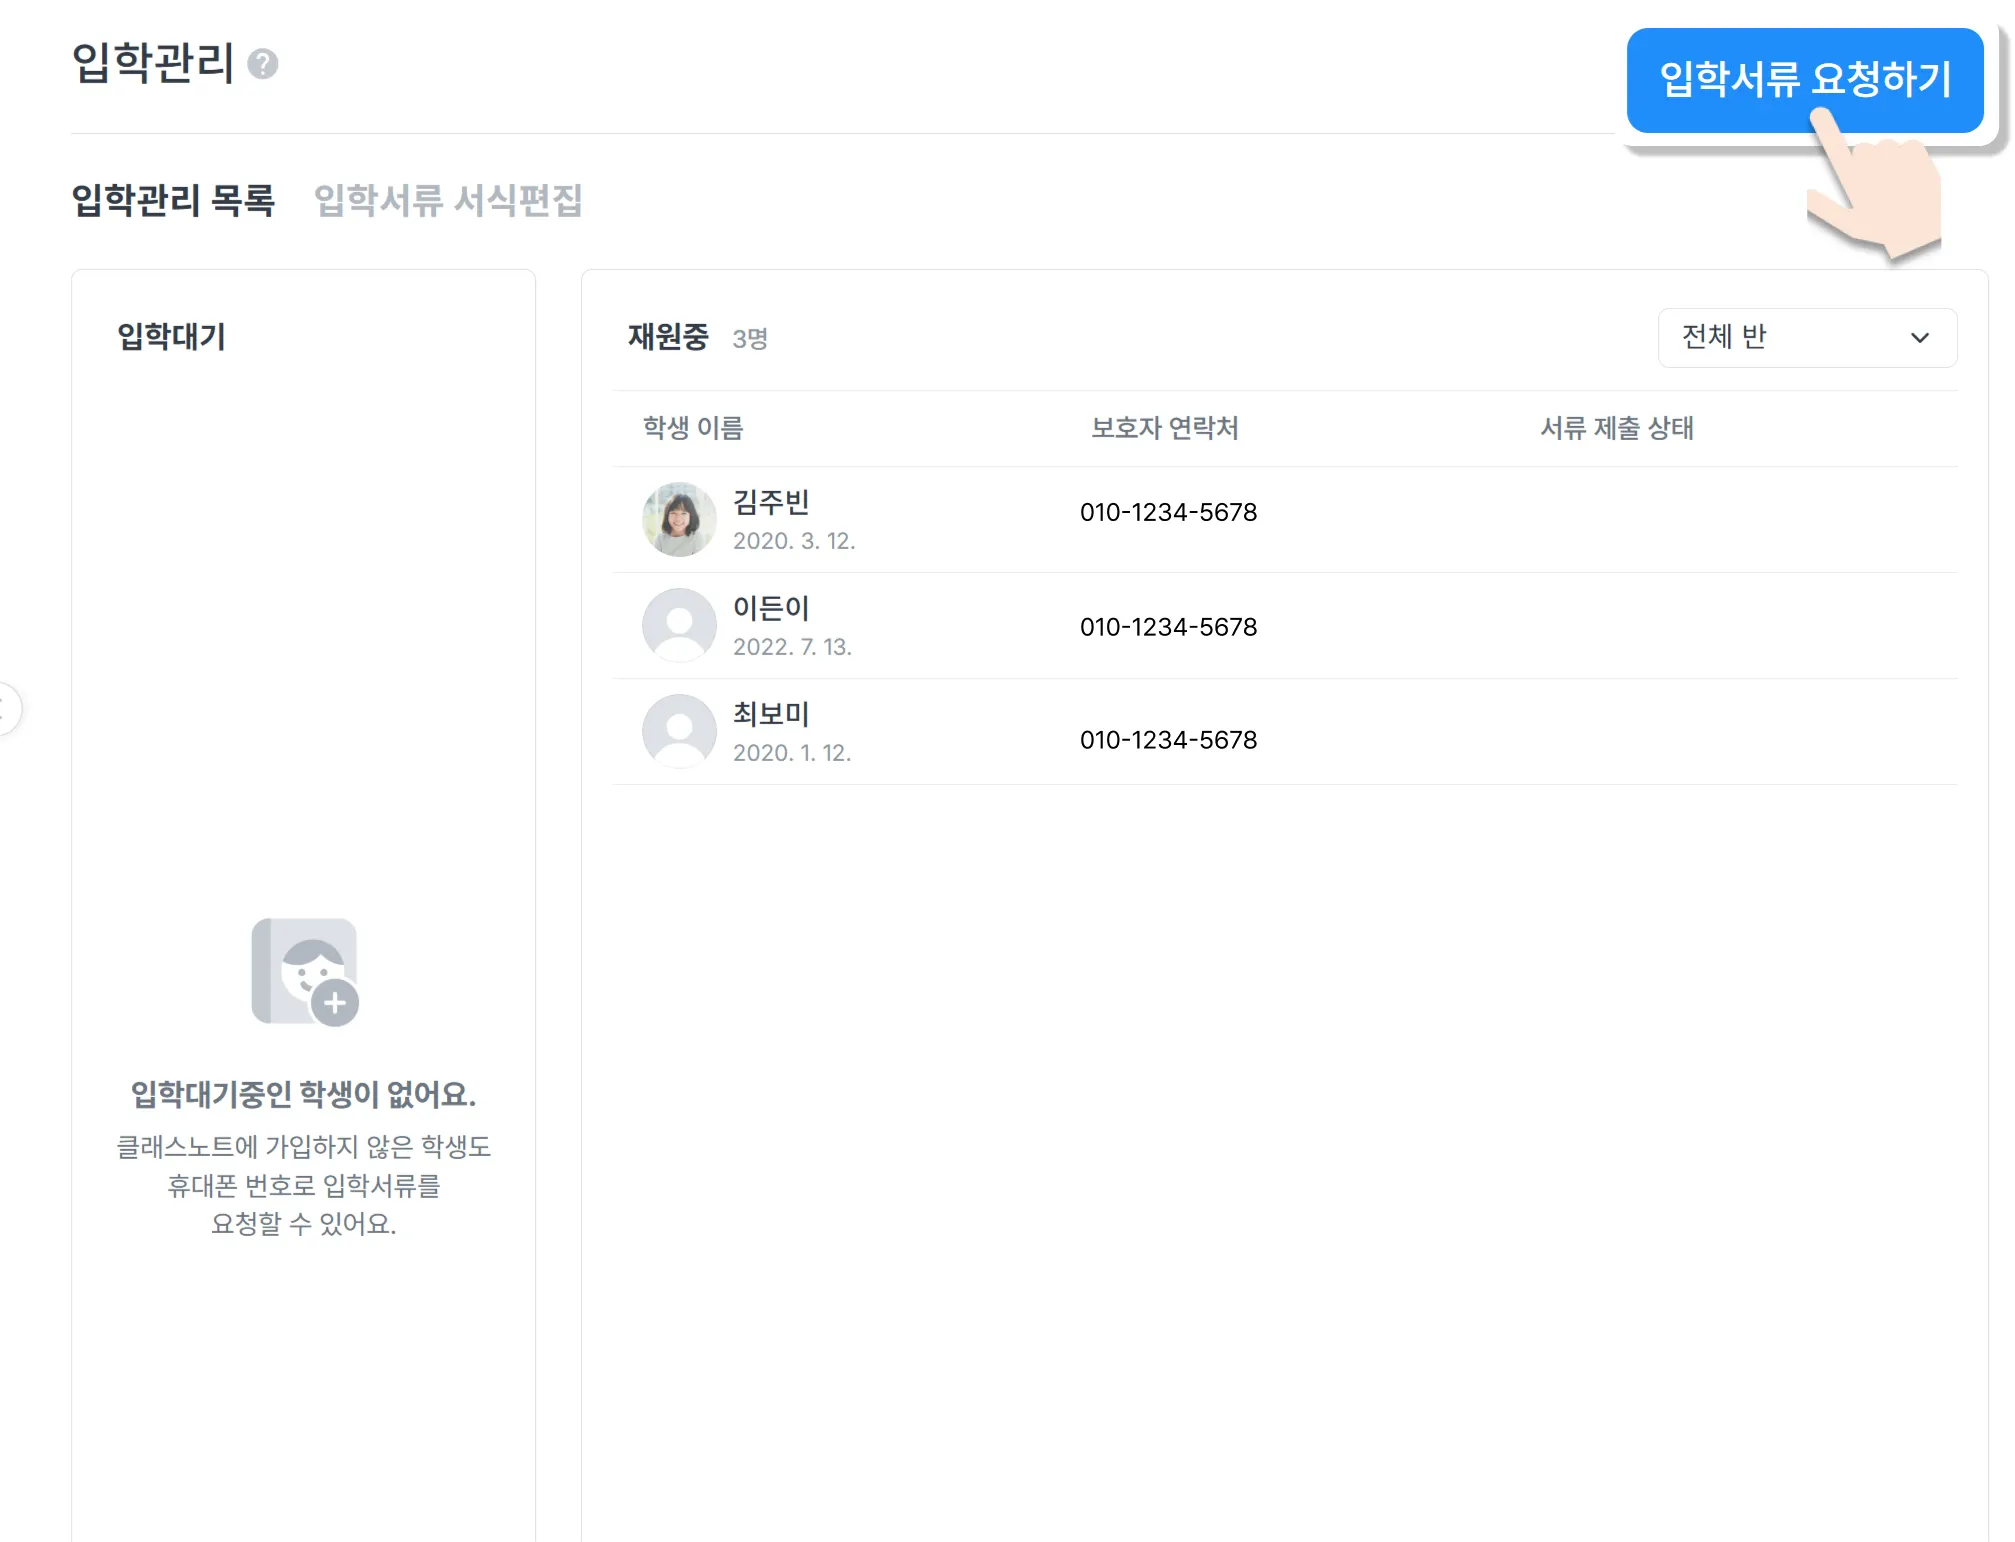Click the add-student illustration icon
This screenshot has width=2015, height=1542.
click(x=304, y=972)
